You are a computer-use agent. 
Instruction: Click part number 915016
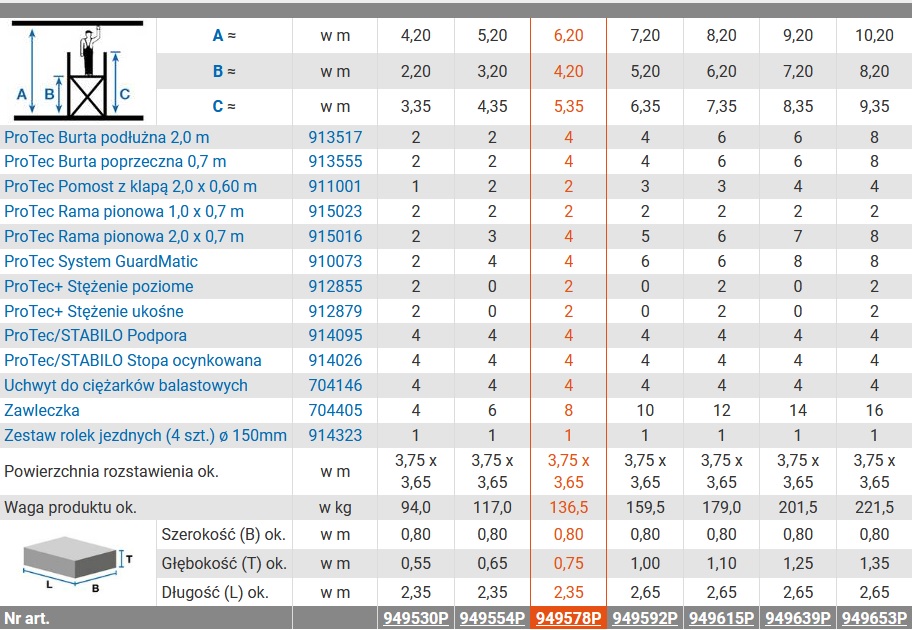click(335, 236)
